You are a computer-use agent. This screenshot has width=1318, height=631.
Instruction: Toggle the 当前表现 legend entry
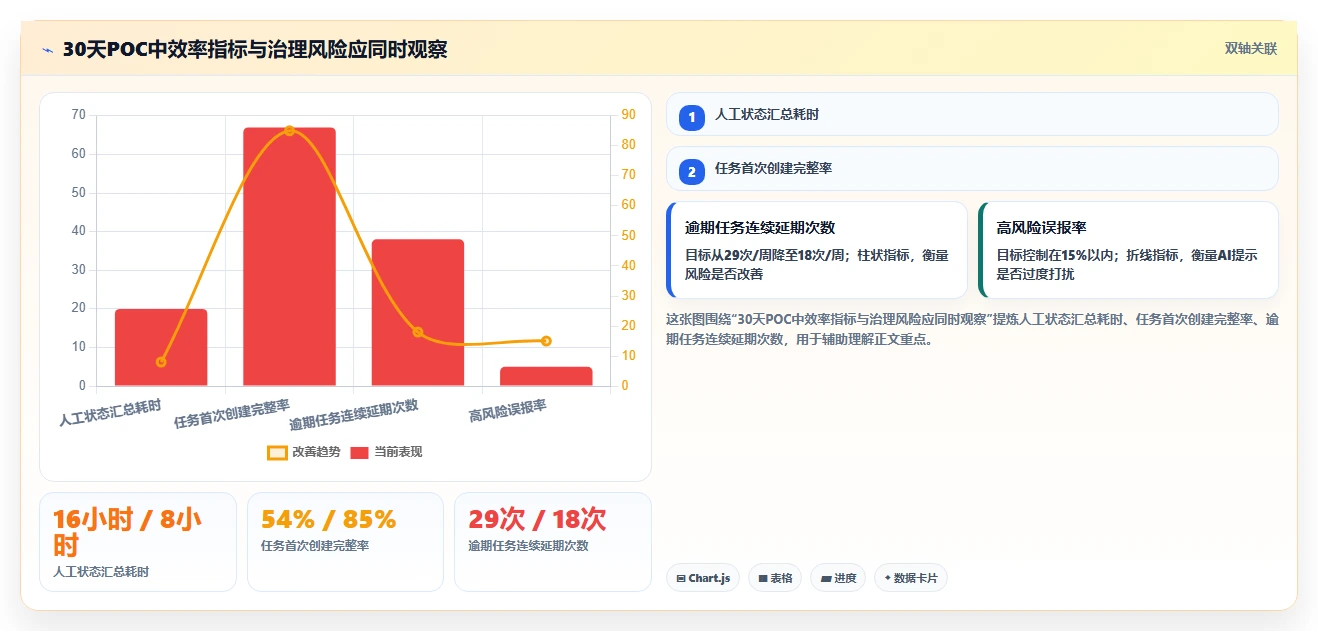tap(386, 452)
